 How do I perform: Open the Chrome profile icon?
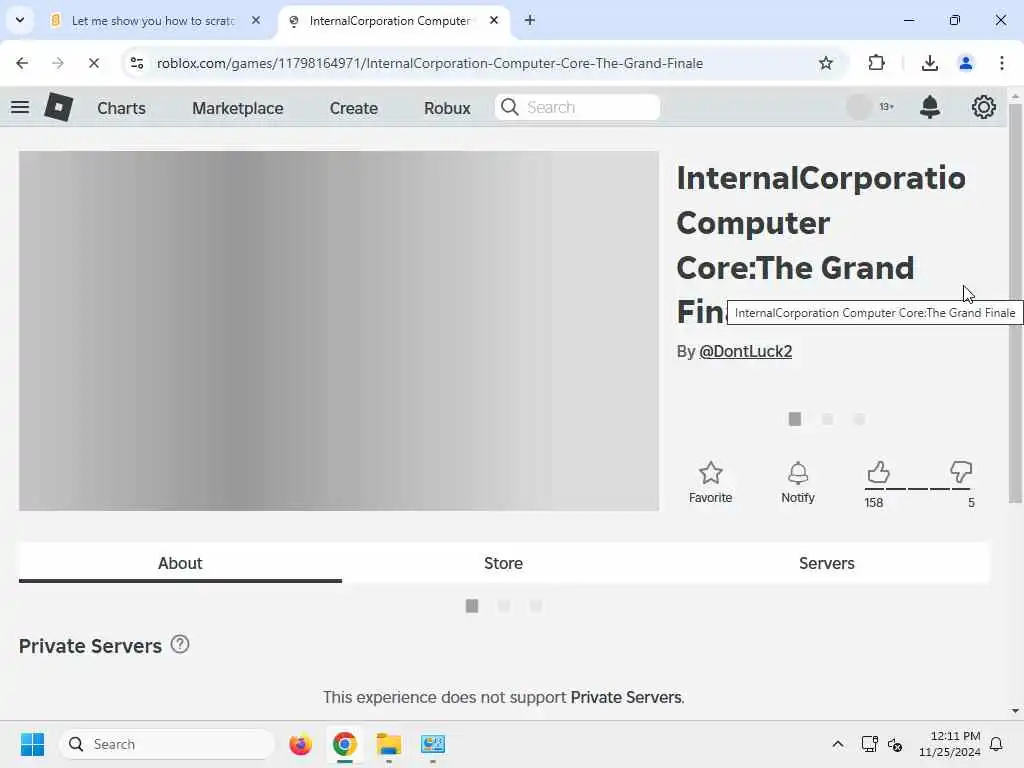(965, 63)
